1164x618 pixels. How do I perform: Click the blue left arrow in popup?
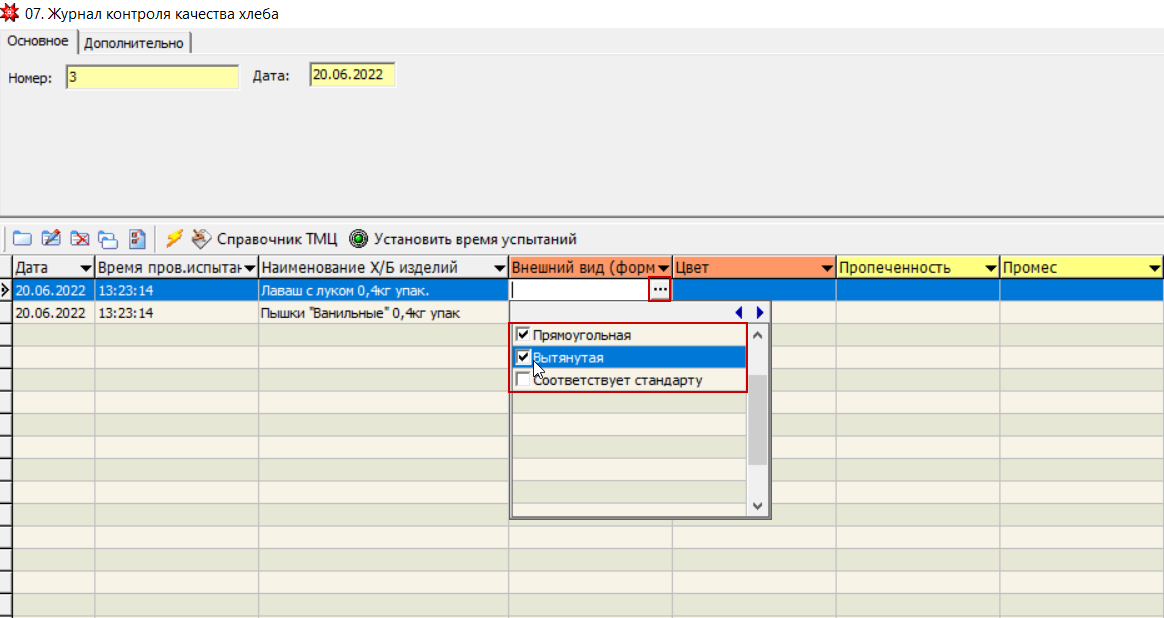pyautogui.click(x=739, y=312)
